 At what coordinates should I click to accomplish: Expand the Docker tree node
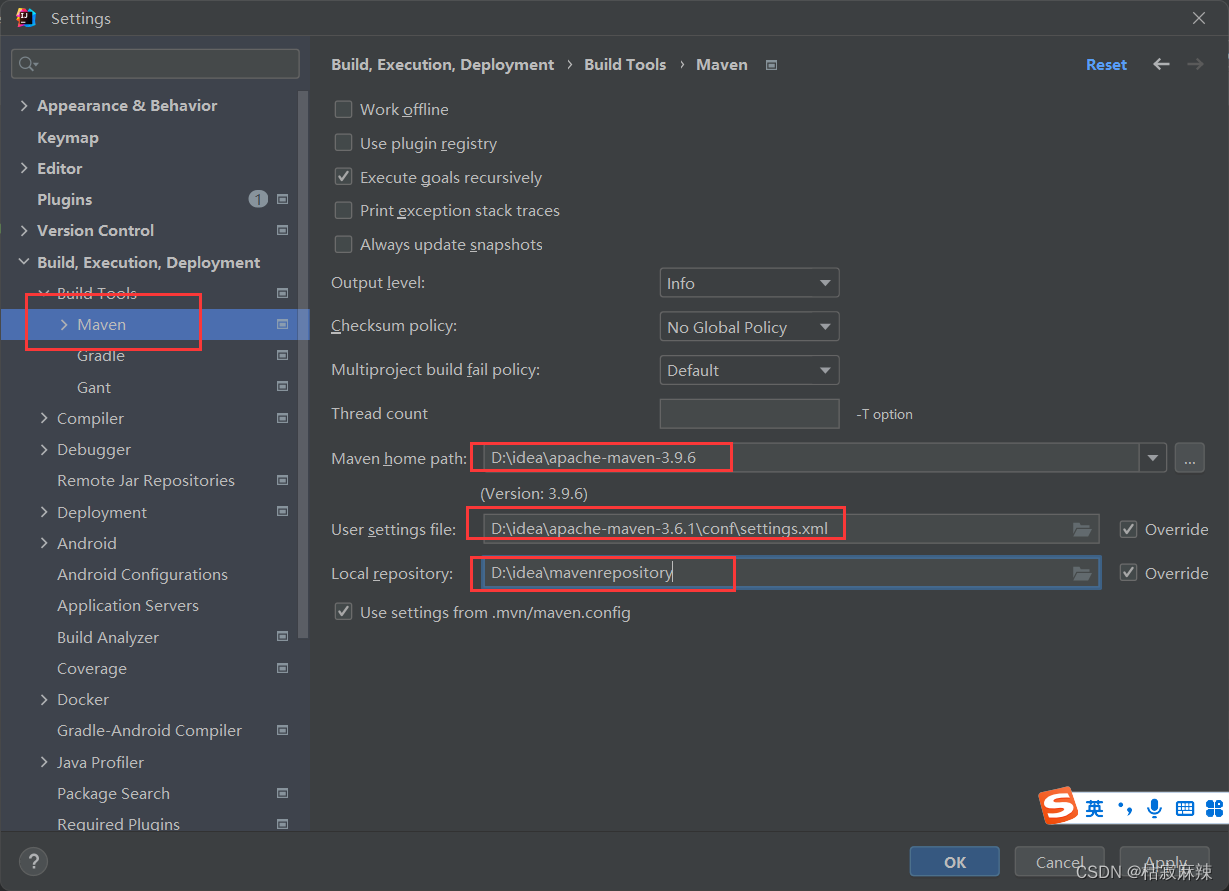click(44, 699)
